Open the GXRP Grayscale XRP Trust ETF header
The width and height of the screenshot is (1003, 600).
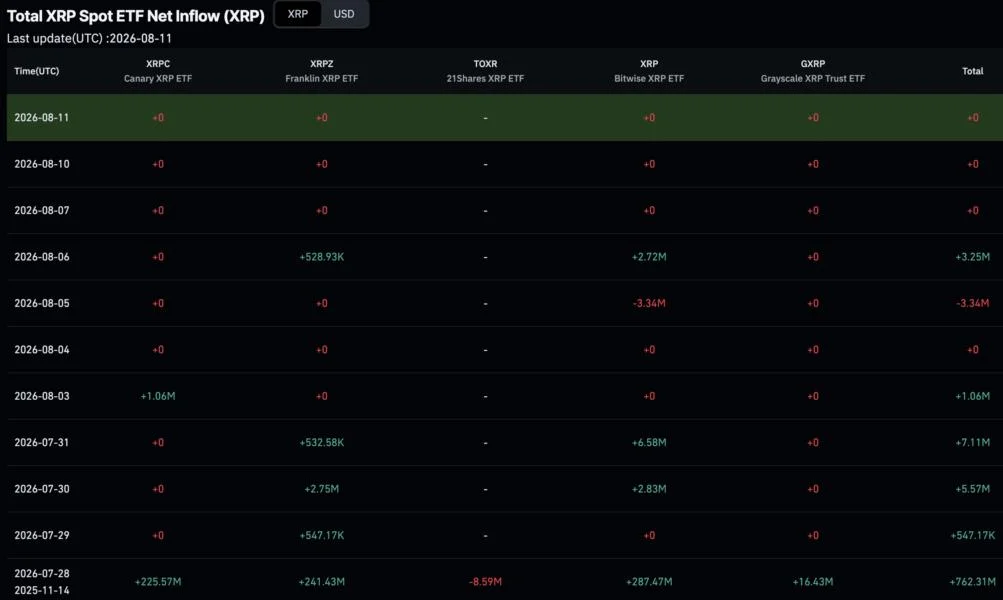[x=813, y=71]
